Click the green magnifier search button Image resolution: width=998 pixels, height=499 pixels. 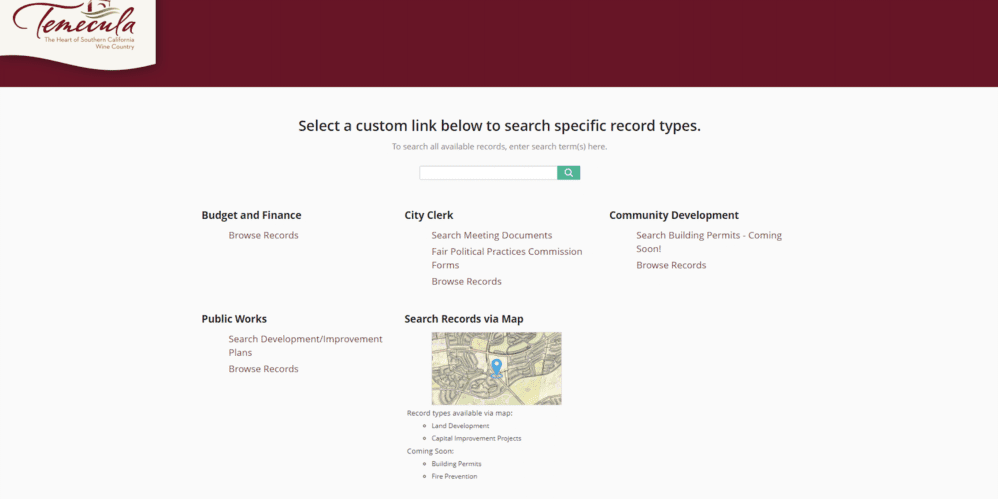(x=568, y=173)
